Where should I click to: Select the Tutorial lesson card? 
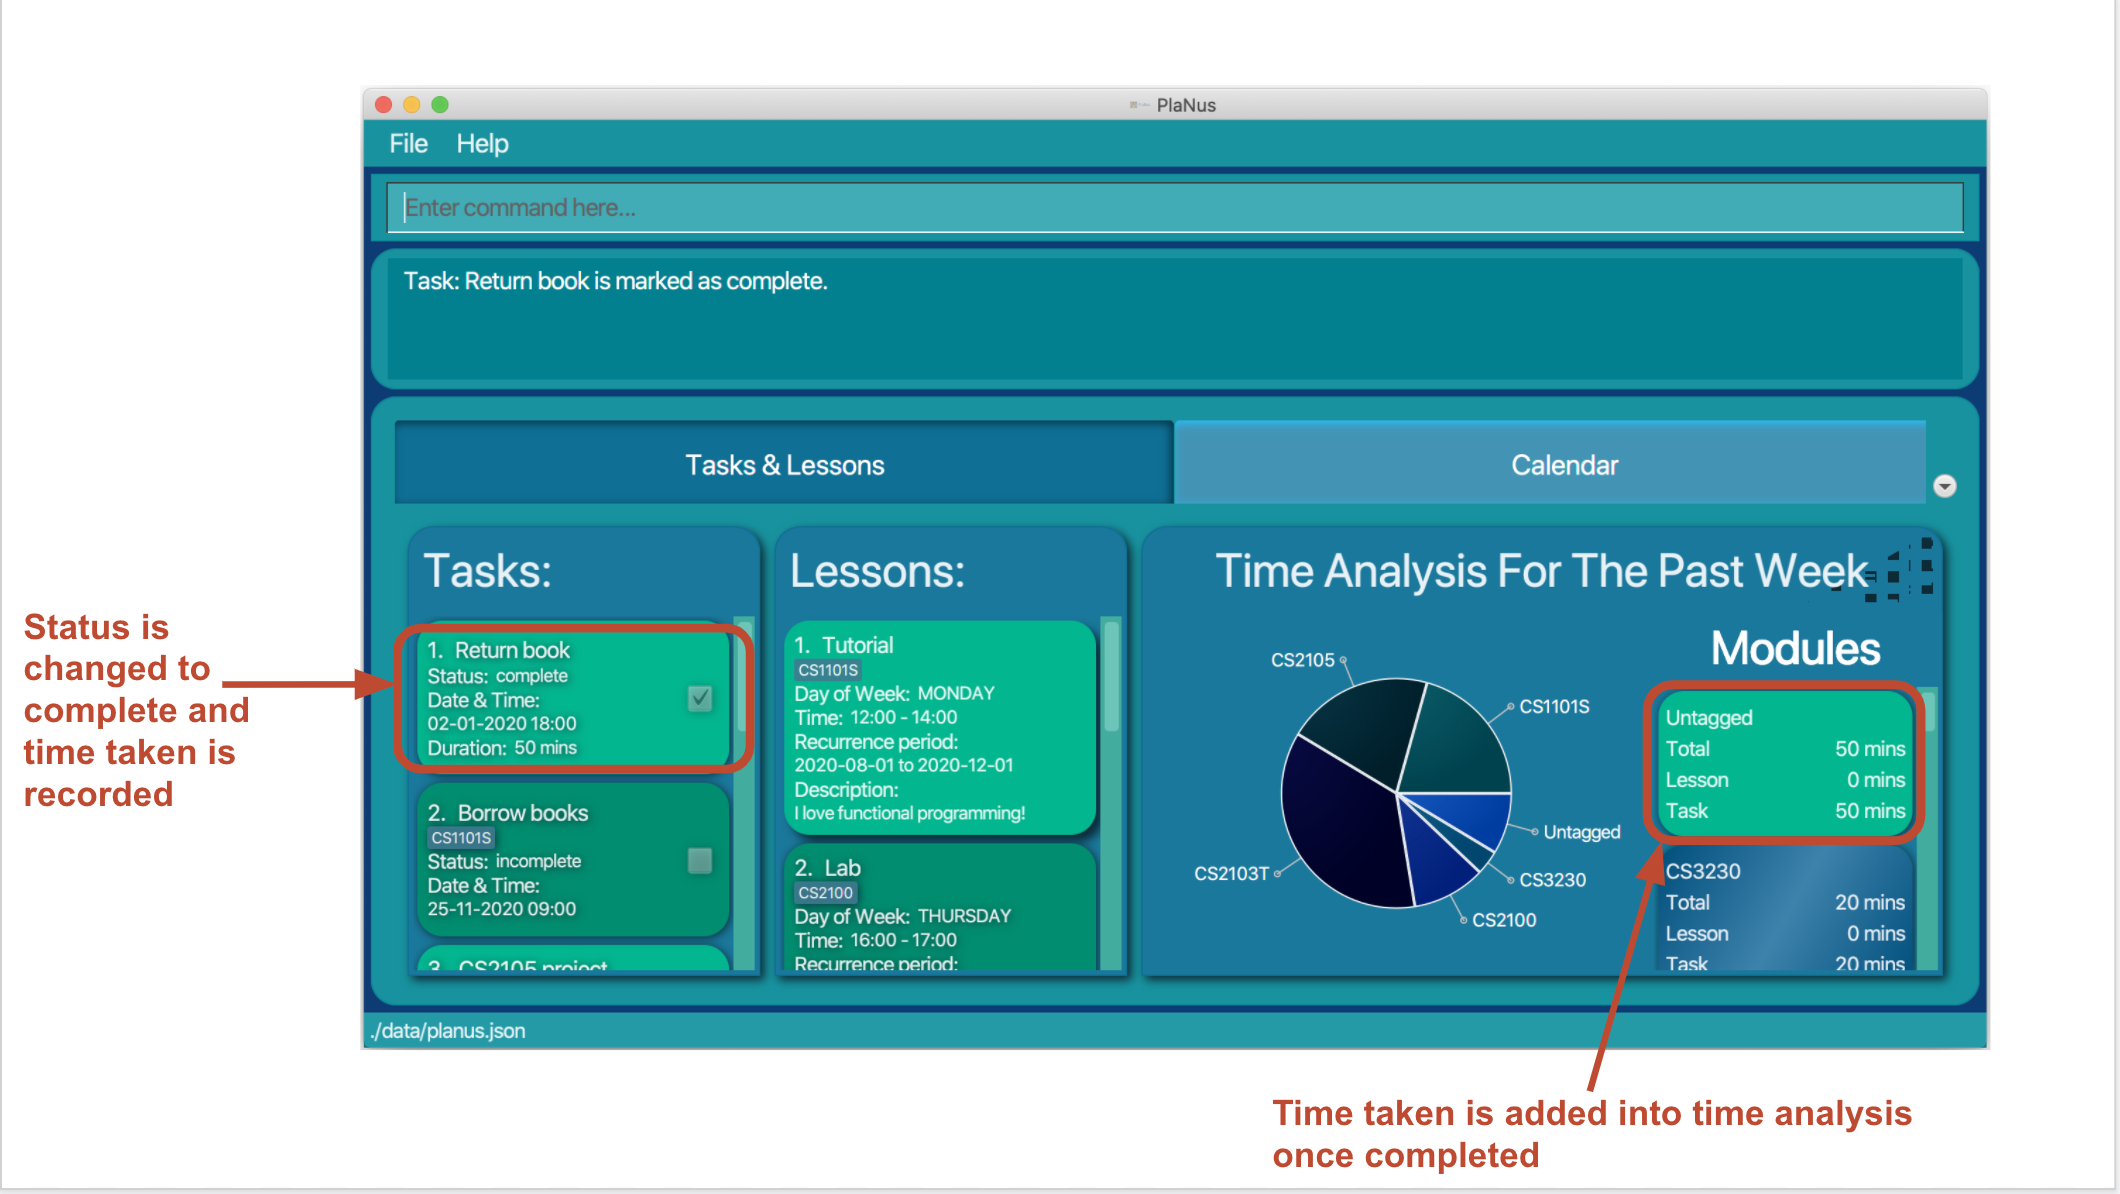(x=940, y=728)
